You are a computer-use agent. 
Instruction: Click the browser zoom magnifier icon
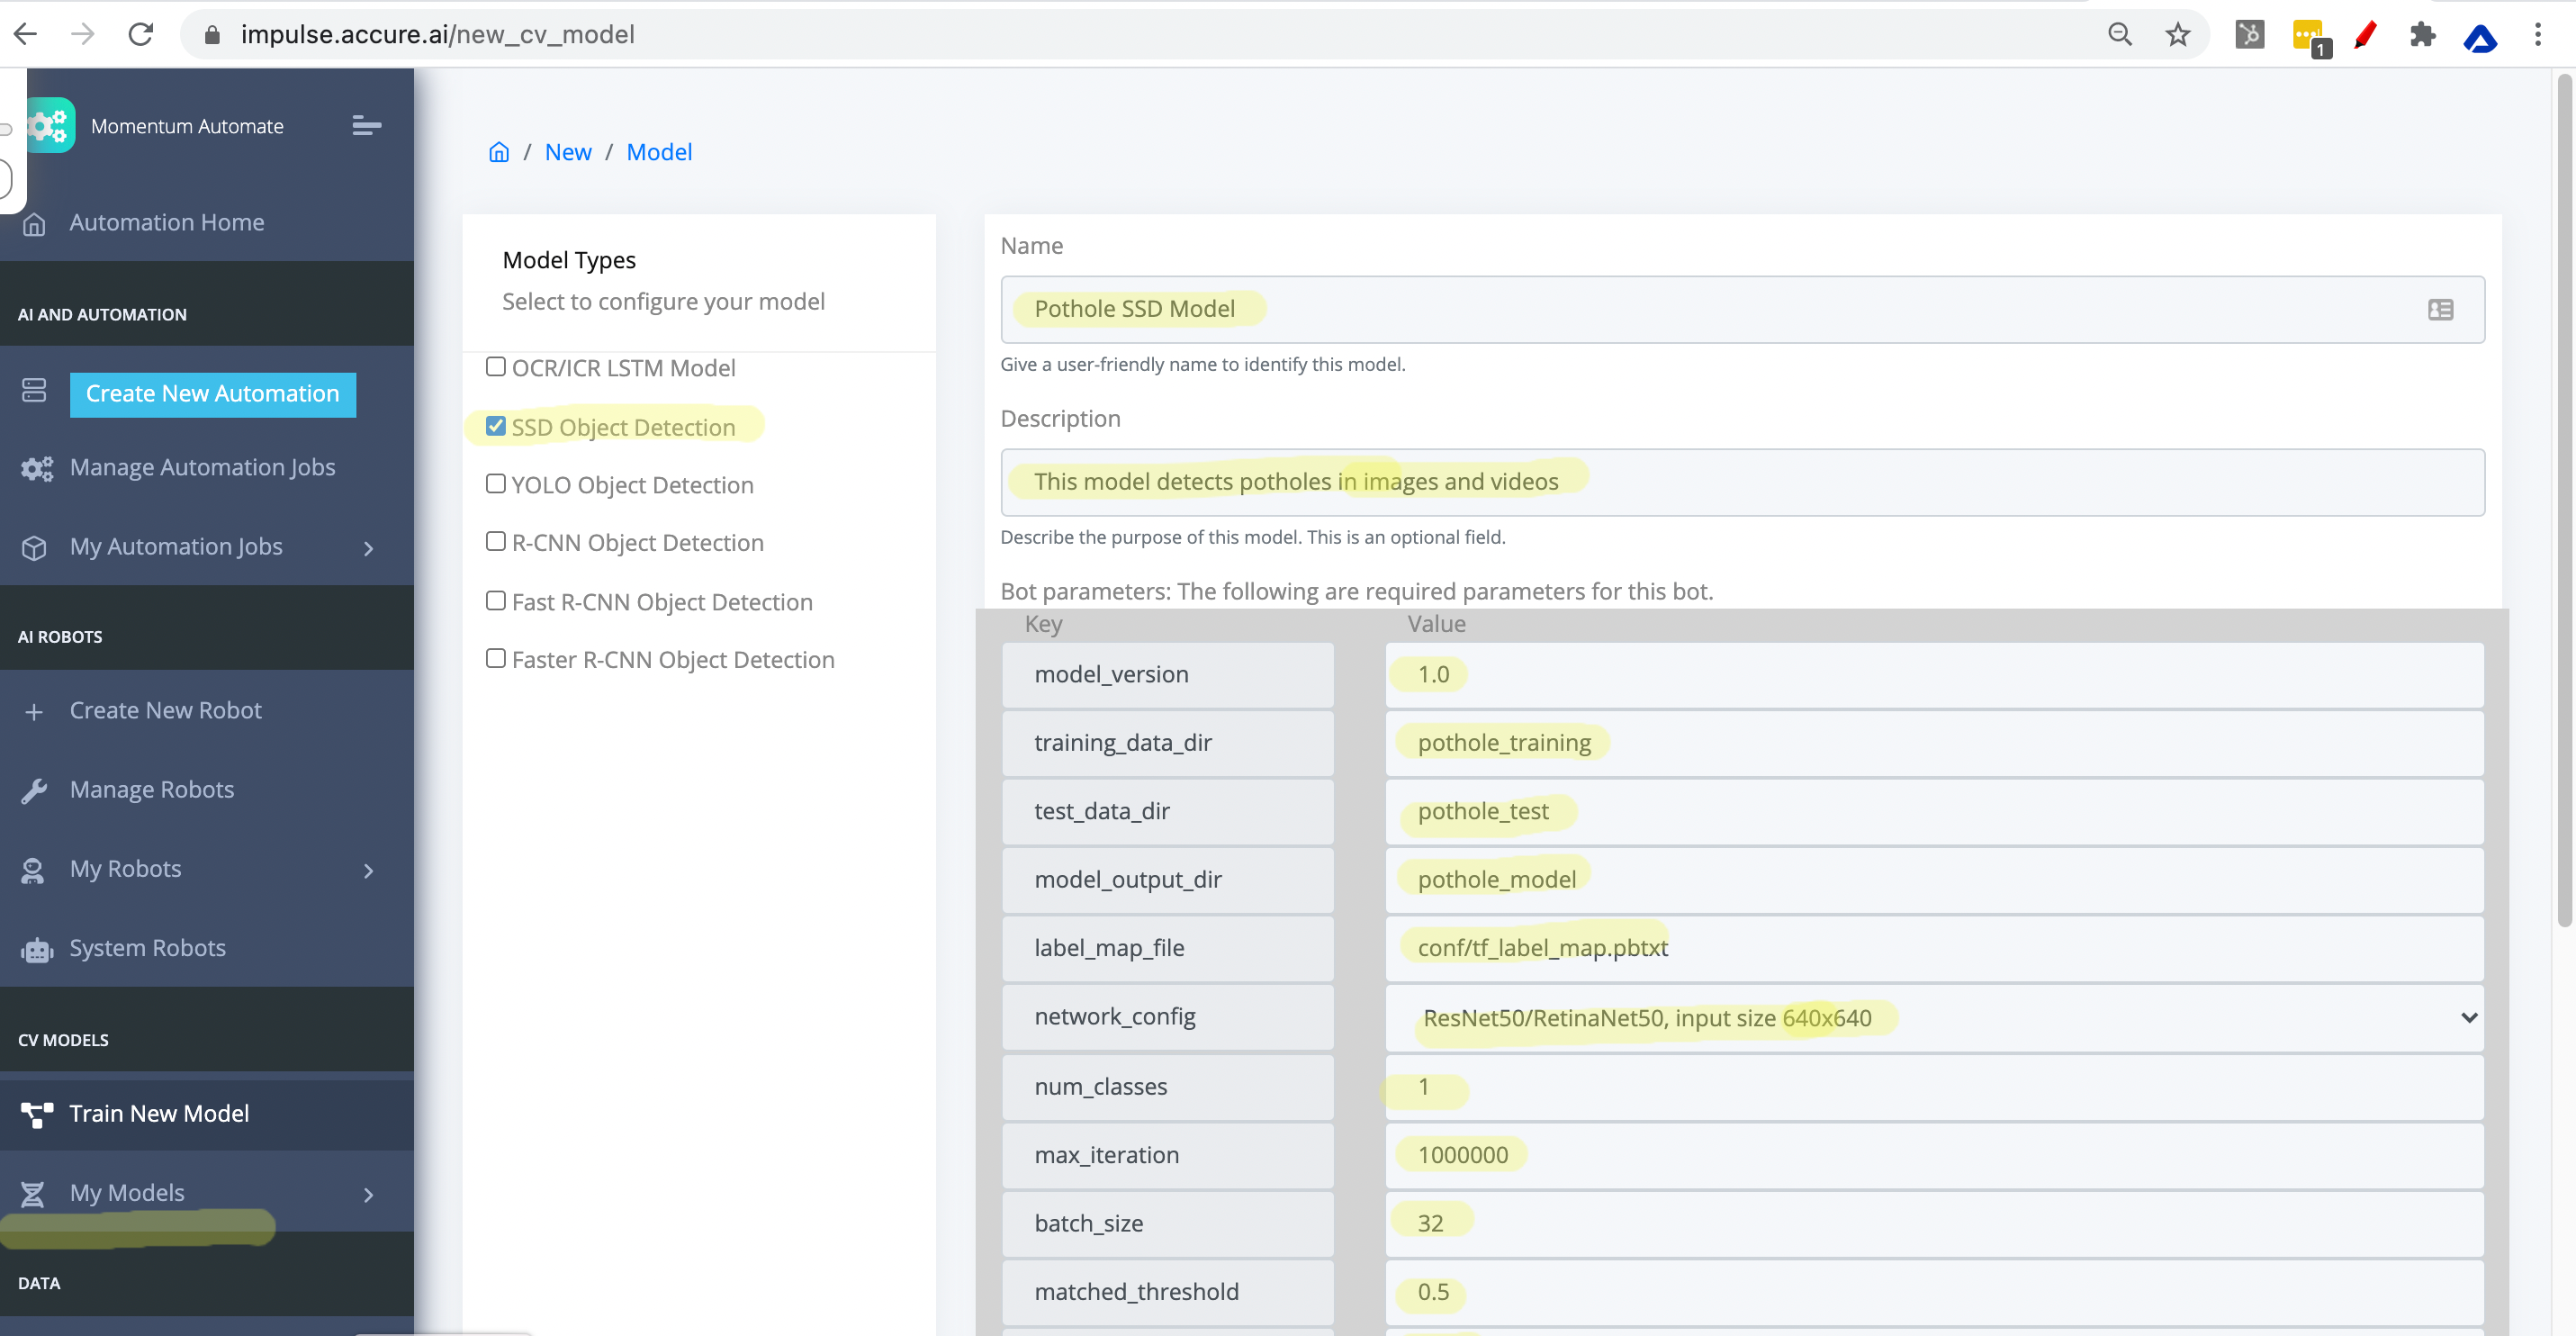click(x=2119, y=35)
